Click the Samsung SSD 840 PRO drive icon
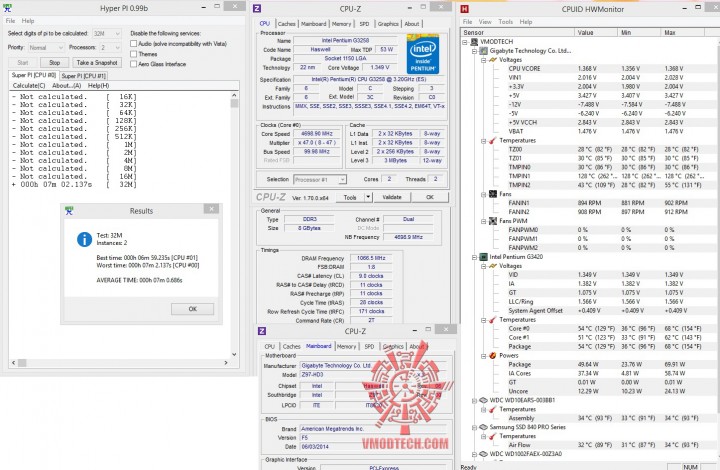 tap(484, 427)
